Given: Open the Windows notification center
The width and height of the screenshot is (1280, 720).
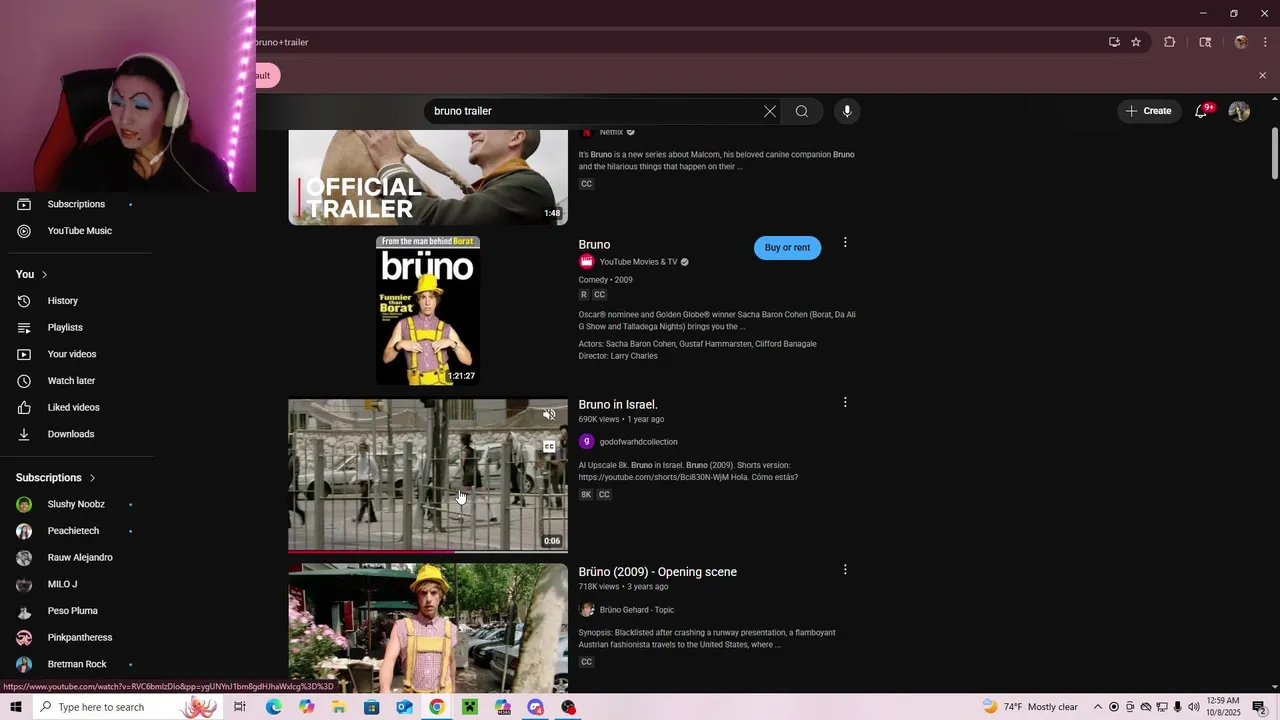Looking at the screenshot, I should coord(1259,707).
